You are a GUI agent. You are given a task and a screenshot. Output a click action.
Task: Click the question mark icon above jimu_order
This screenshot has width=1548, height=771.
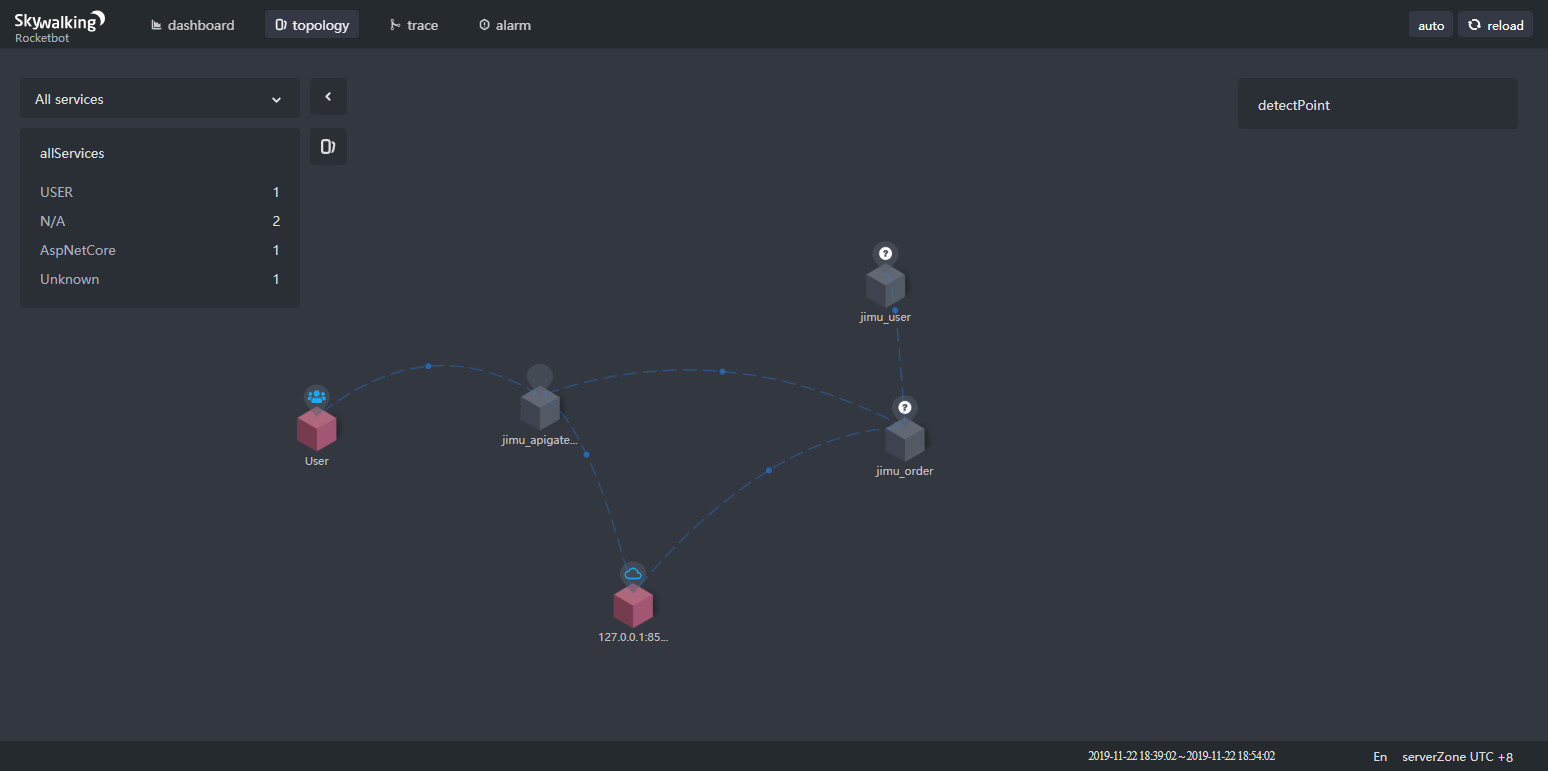pos(905,407)
